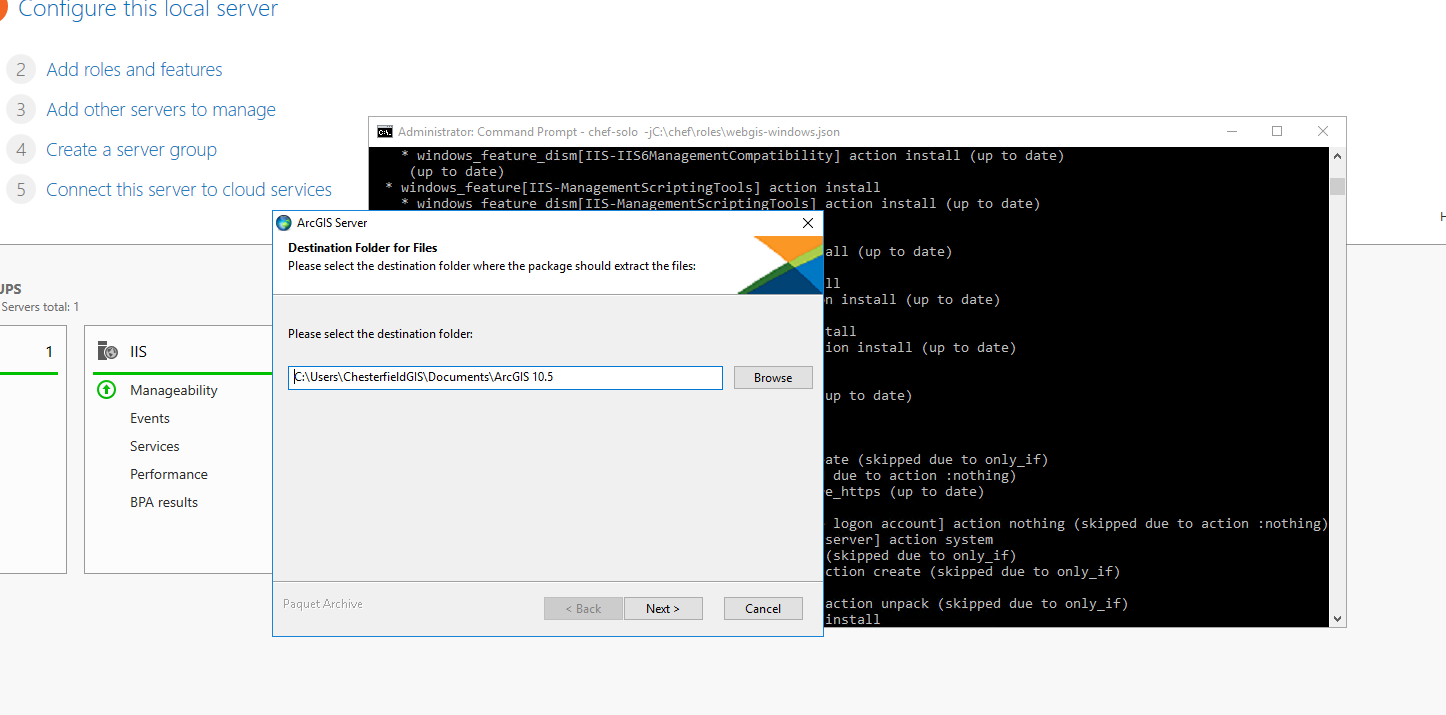Click step number 5 circle
Image resolution: width=1446 pixels, height=715 pixels.
20,189
